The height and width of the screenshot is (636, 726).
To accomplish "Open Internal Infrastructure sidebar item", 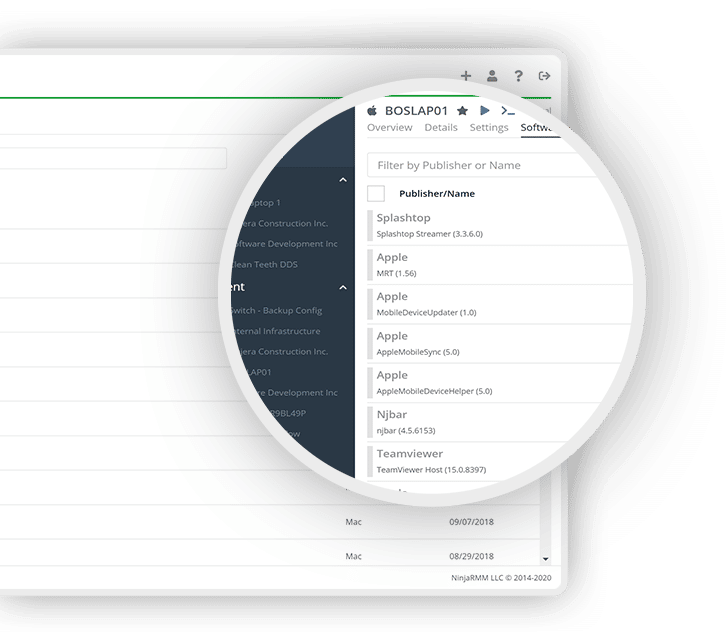I will click(x=276, y=331).
